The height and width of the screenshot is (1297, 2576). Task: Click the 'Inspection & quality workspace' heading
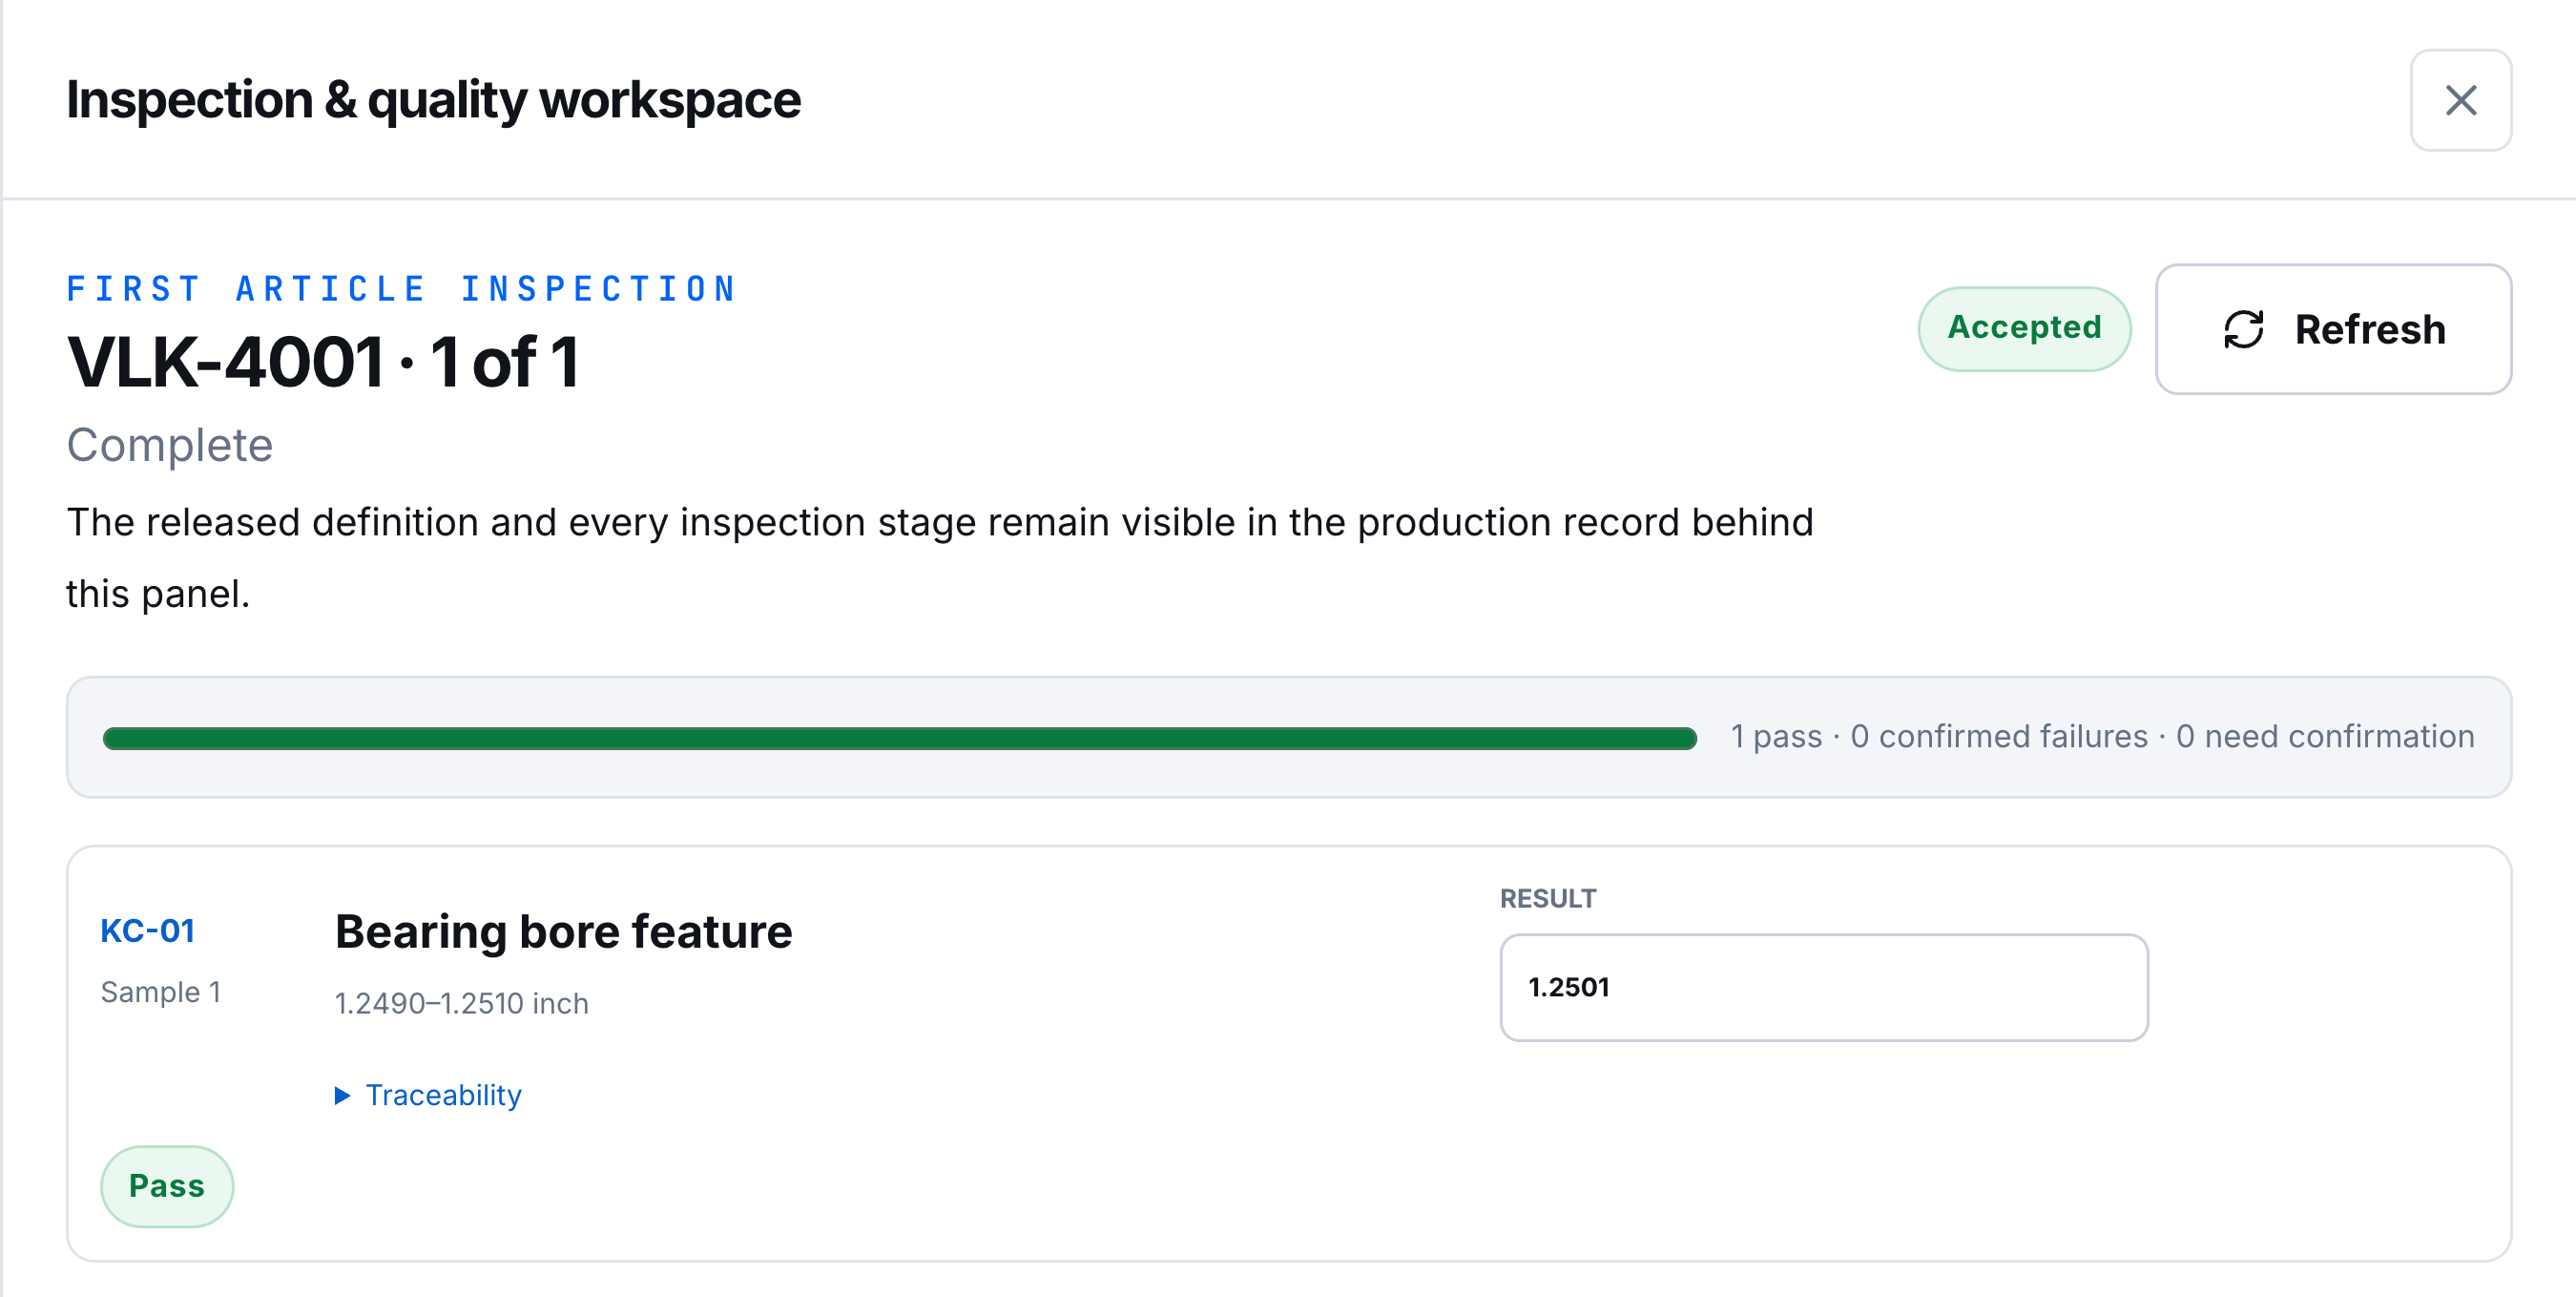[x=433, y=100]
